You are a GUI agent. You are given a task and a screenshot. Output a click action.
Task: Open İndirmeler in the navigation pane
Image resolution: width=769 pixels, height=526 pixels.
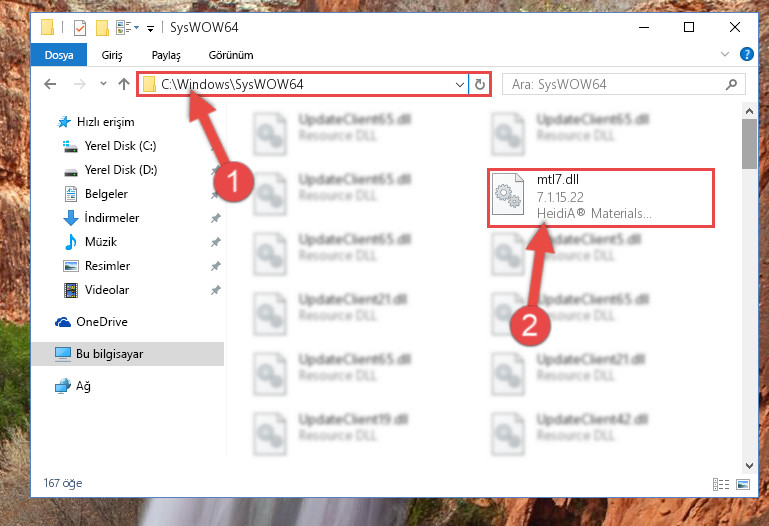tap(112, 218)
